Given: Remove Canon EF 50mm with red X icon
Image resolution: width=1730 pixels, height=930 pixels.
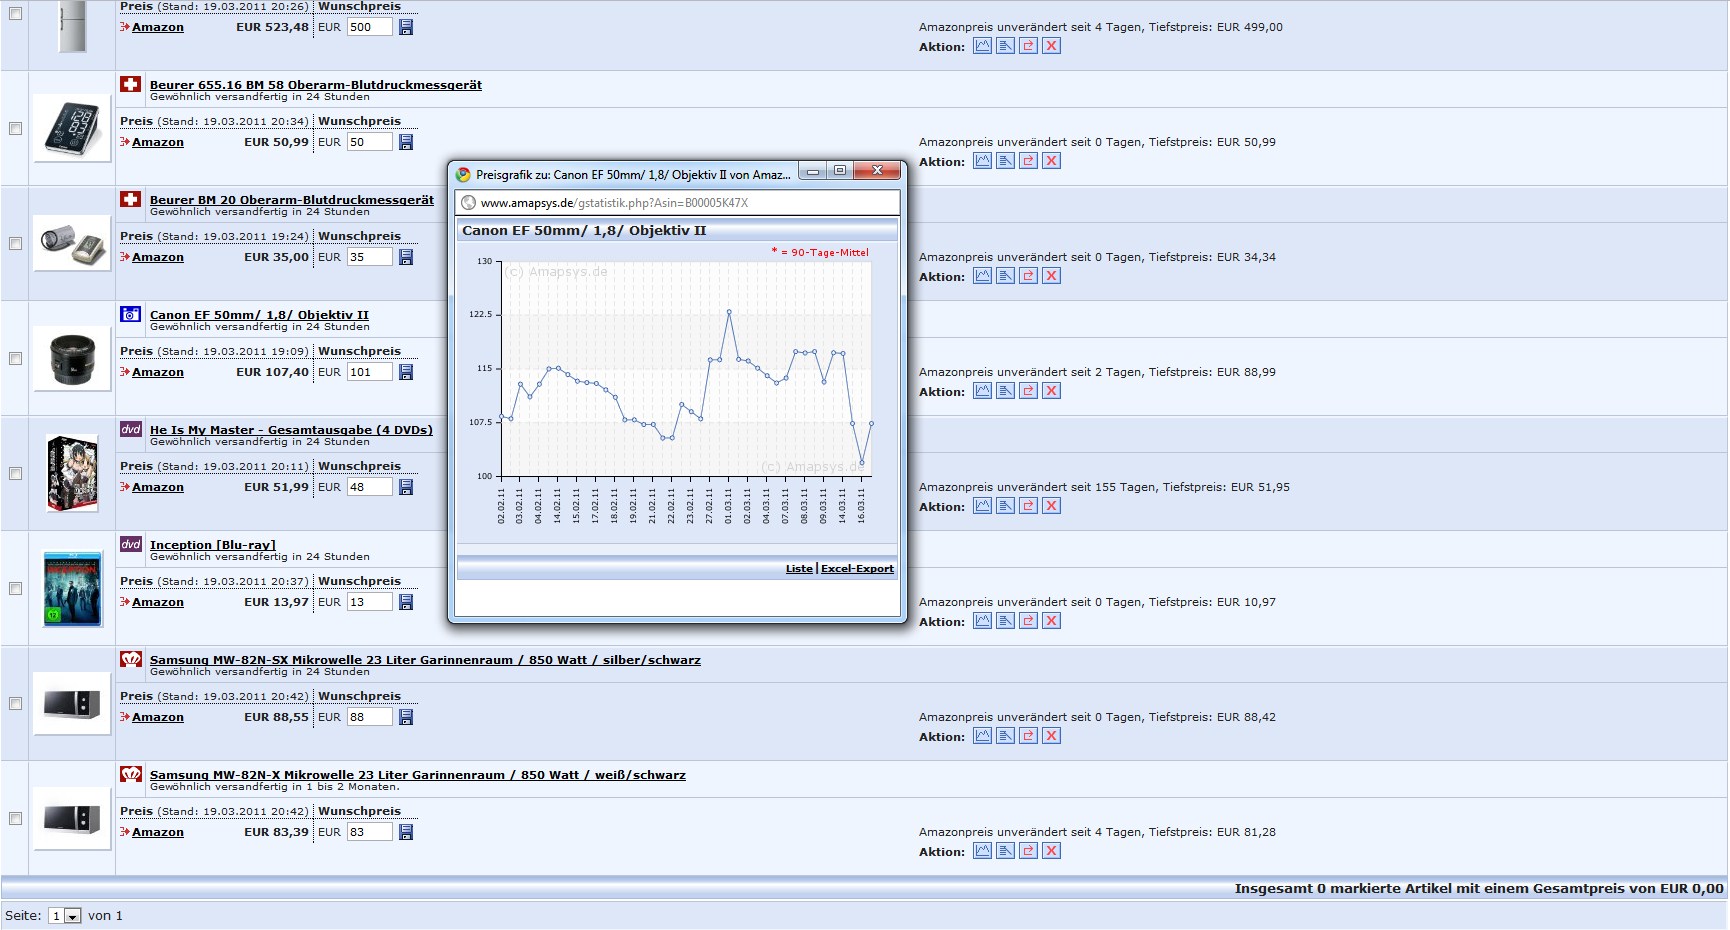Looking at the screenshot, I should [1051, 391].
